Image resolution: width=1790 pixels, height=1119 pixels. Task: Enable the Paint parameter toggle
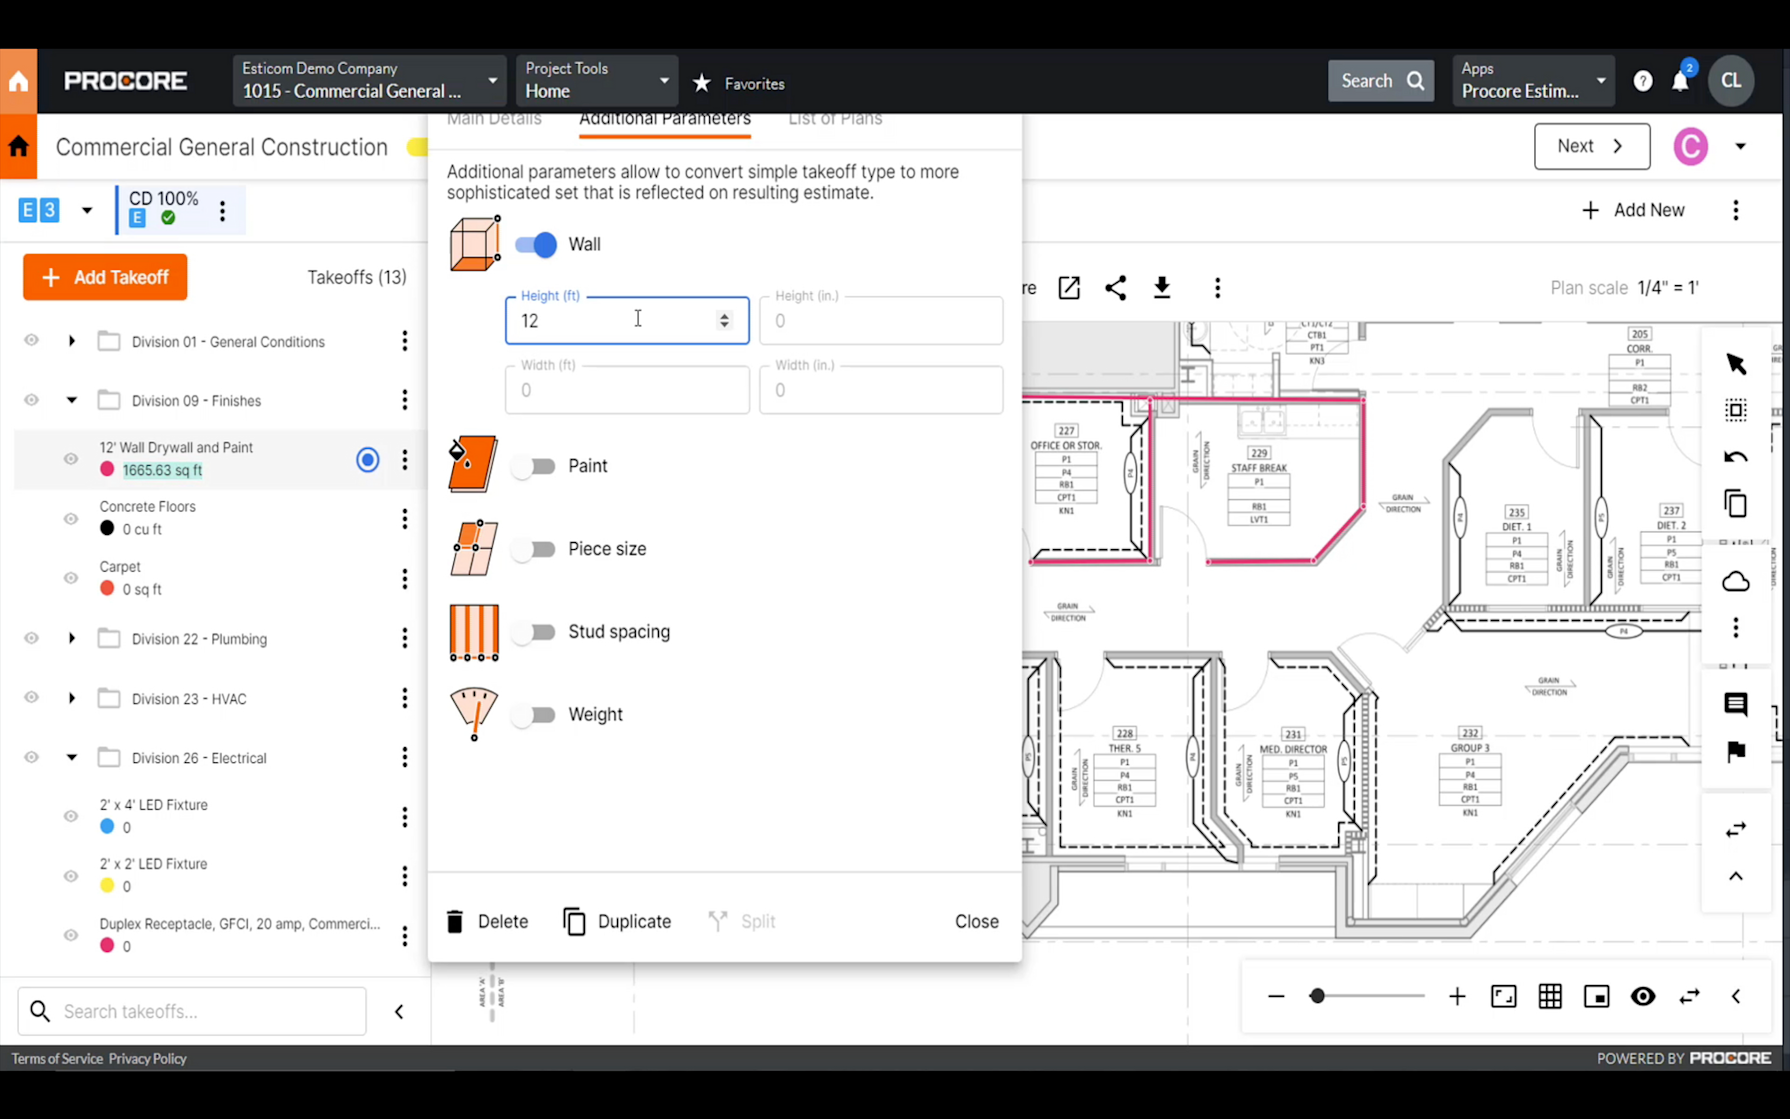coord(534,466)
